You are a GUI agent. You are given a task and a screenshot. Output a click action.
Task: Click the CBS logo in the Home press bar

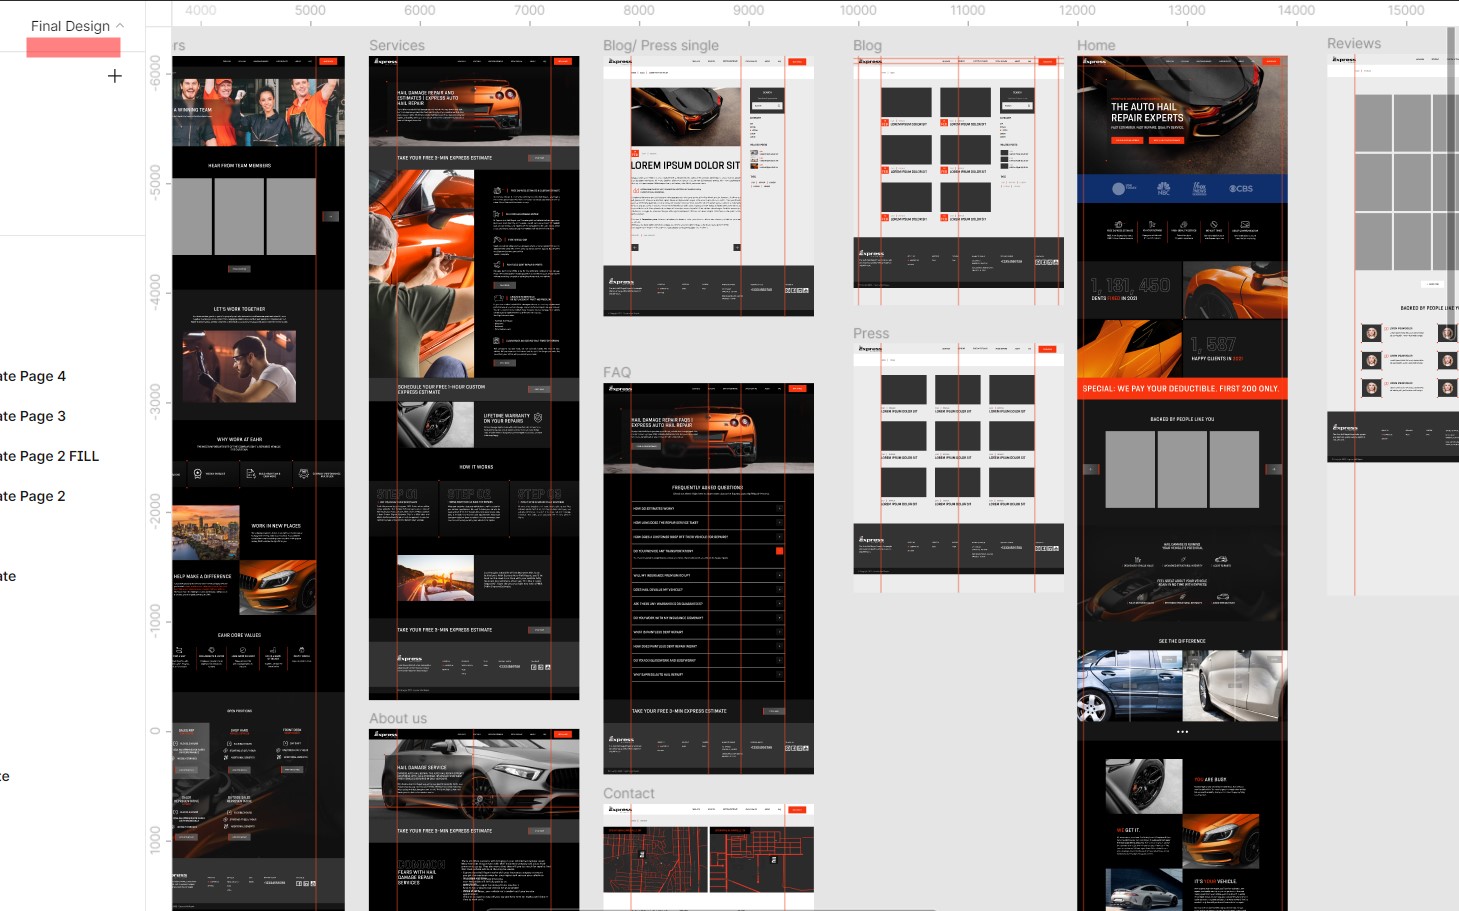(1241, 189)
